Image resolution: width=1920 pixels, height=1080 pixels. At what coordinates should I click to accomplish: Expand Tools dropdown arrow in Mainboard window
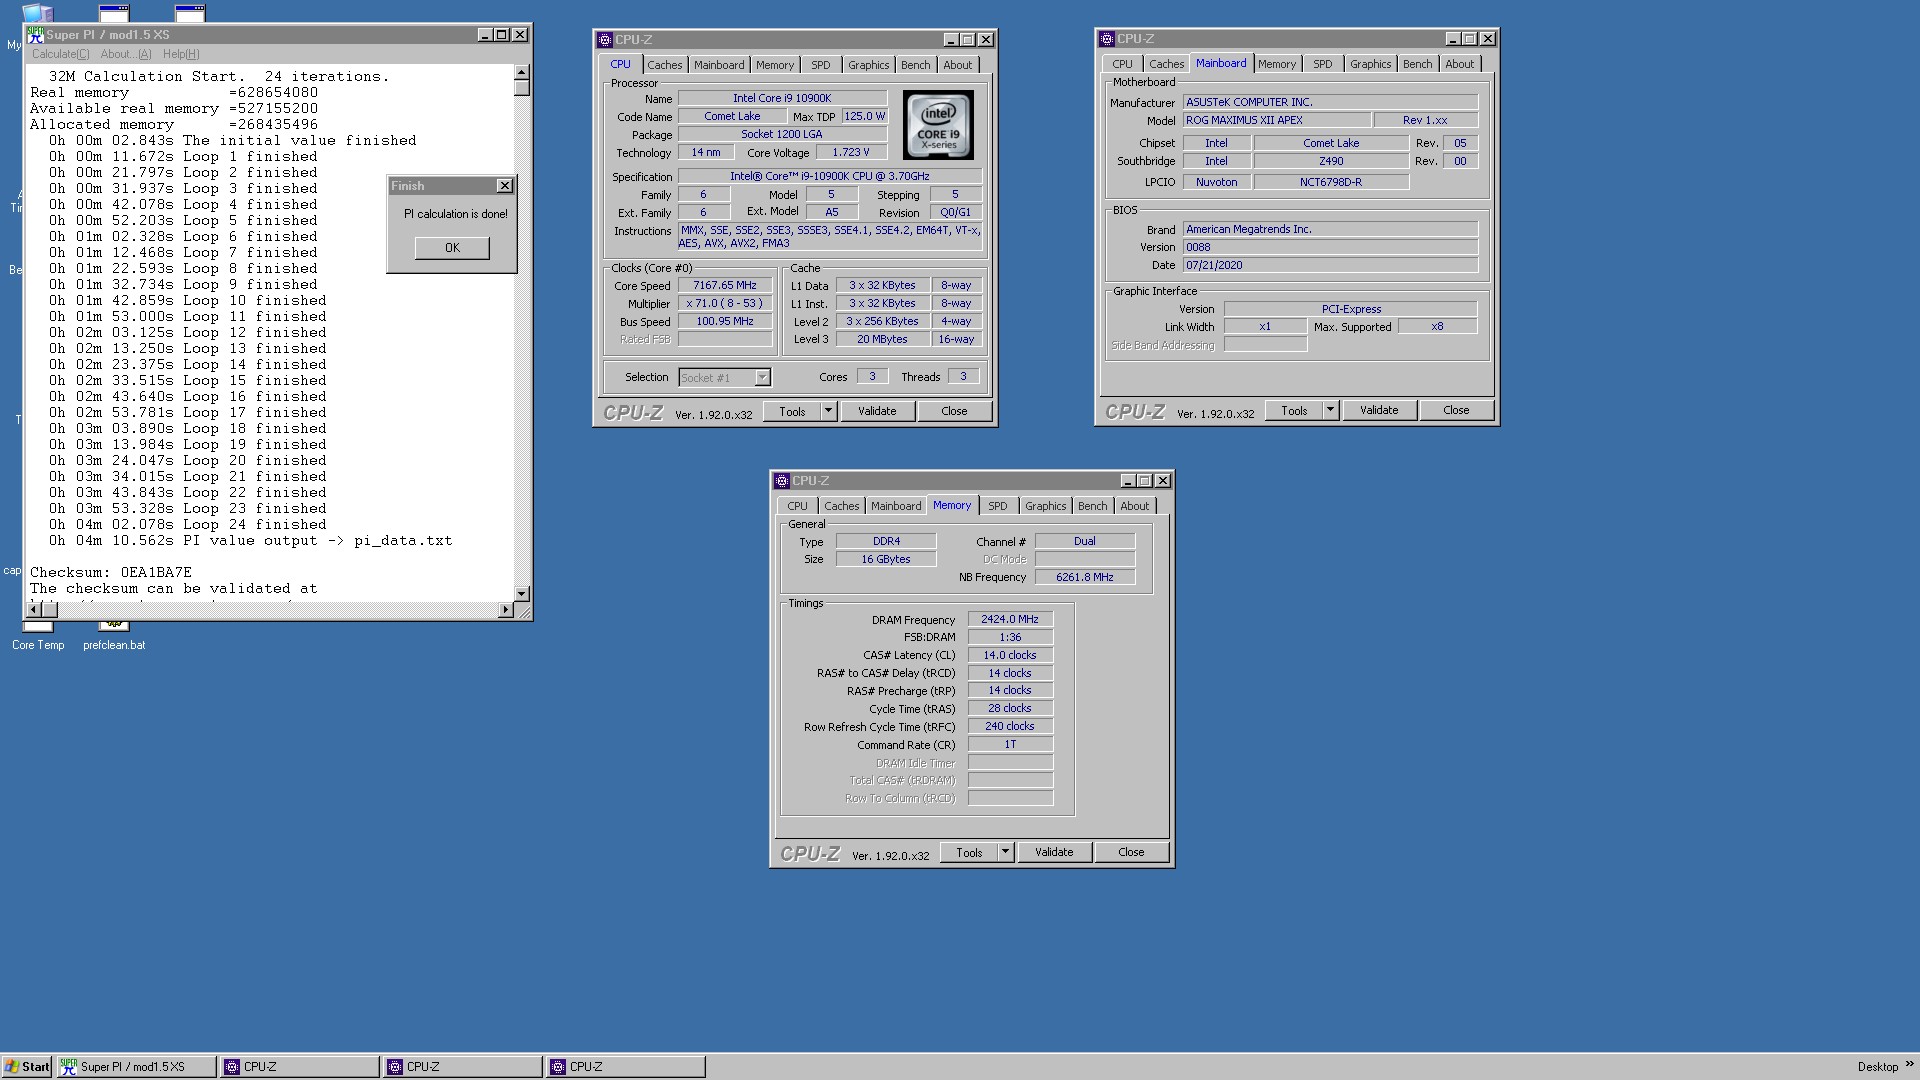click(x=1330, y=410)
